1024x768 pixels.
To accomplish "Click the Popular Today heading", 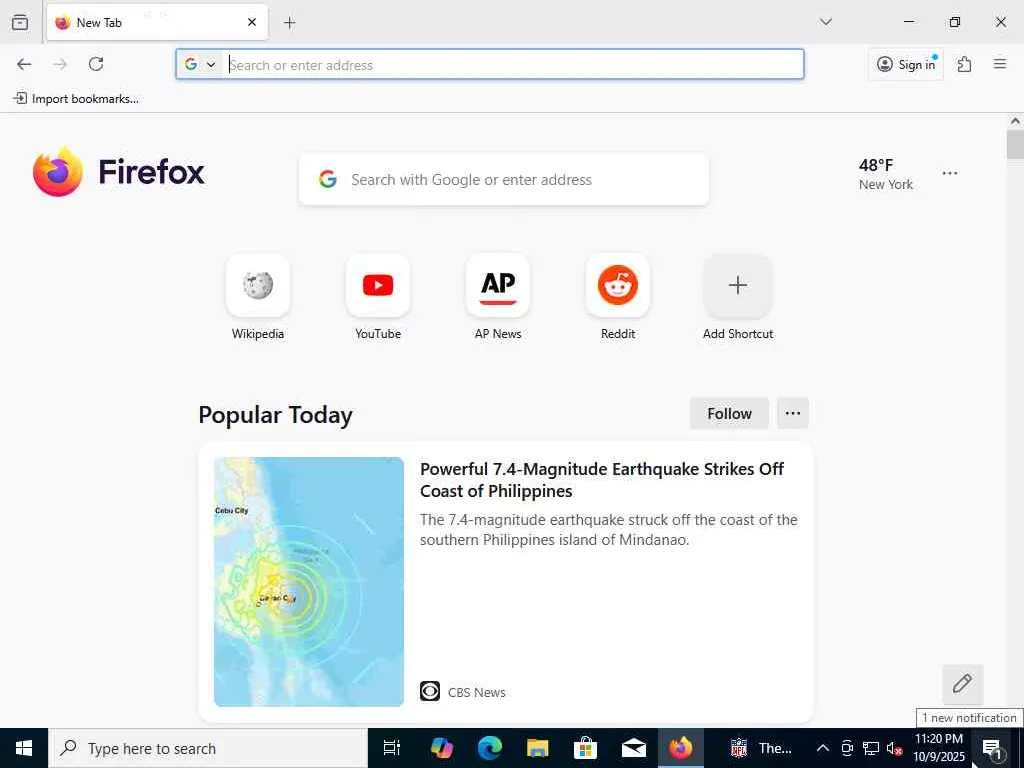I will tap(275, 415).
